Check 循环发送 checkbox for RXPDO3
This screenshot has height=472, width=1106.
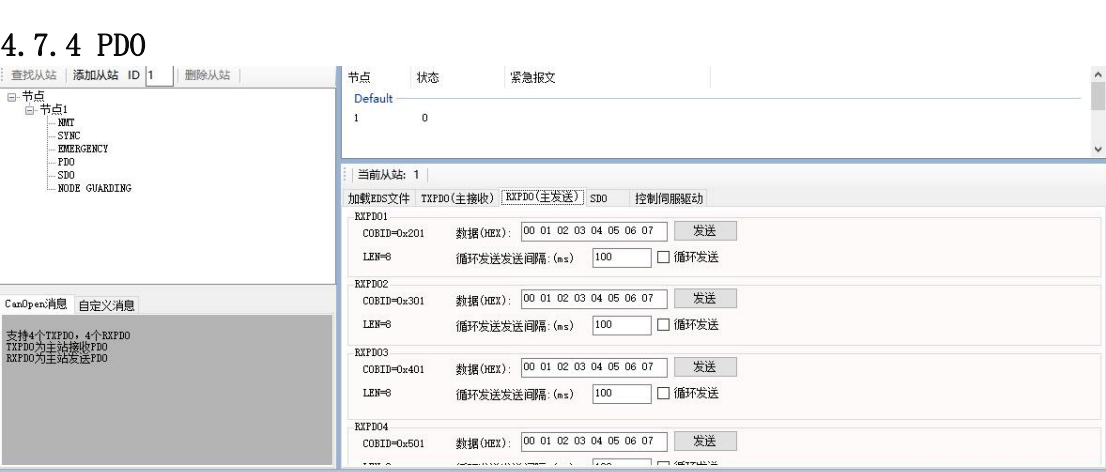[662, 394]
